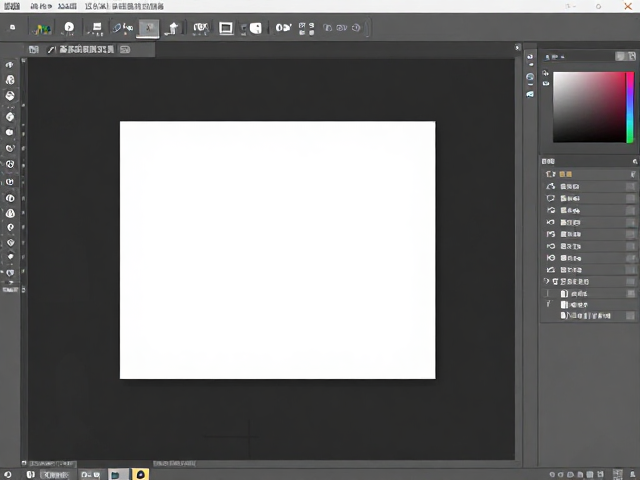
Task: Click the white circle arrow icon in top toolbar
Action: point(69,27)
